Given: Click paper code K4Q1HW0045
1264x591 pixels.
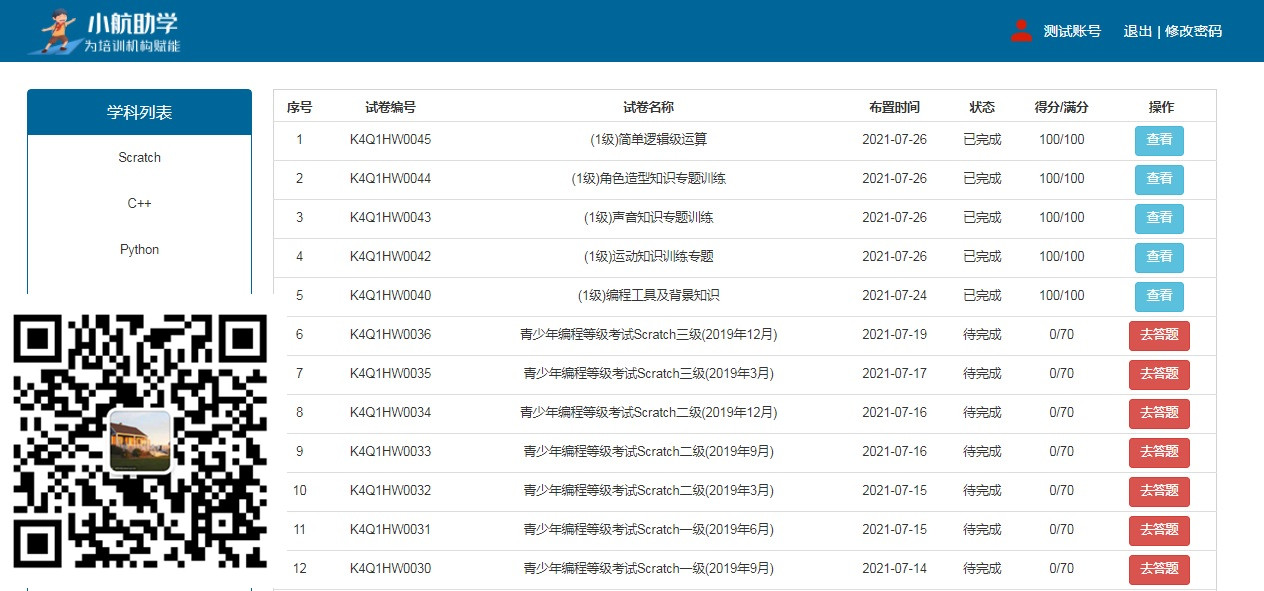Looking at the screenshot, I should [390, 140].
